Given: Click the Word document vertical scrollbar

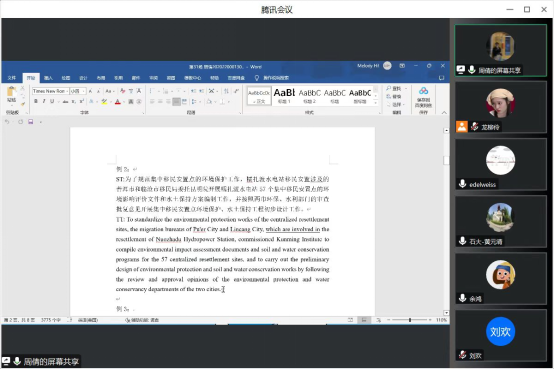Looking at the screenshot, I should pyautogui.click(x=446, y=222).
